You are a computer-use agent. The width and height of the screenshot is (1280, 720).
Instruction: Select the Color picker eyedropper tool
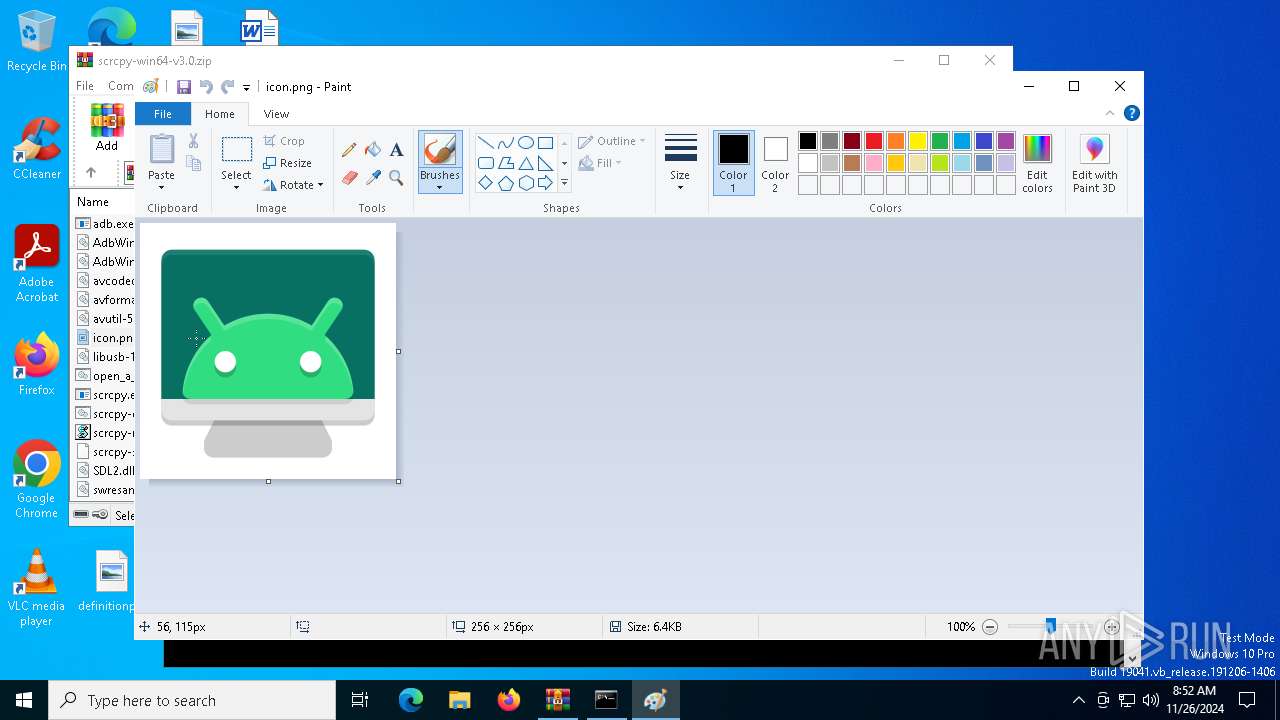[x=373, y=178]
